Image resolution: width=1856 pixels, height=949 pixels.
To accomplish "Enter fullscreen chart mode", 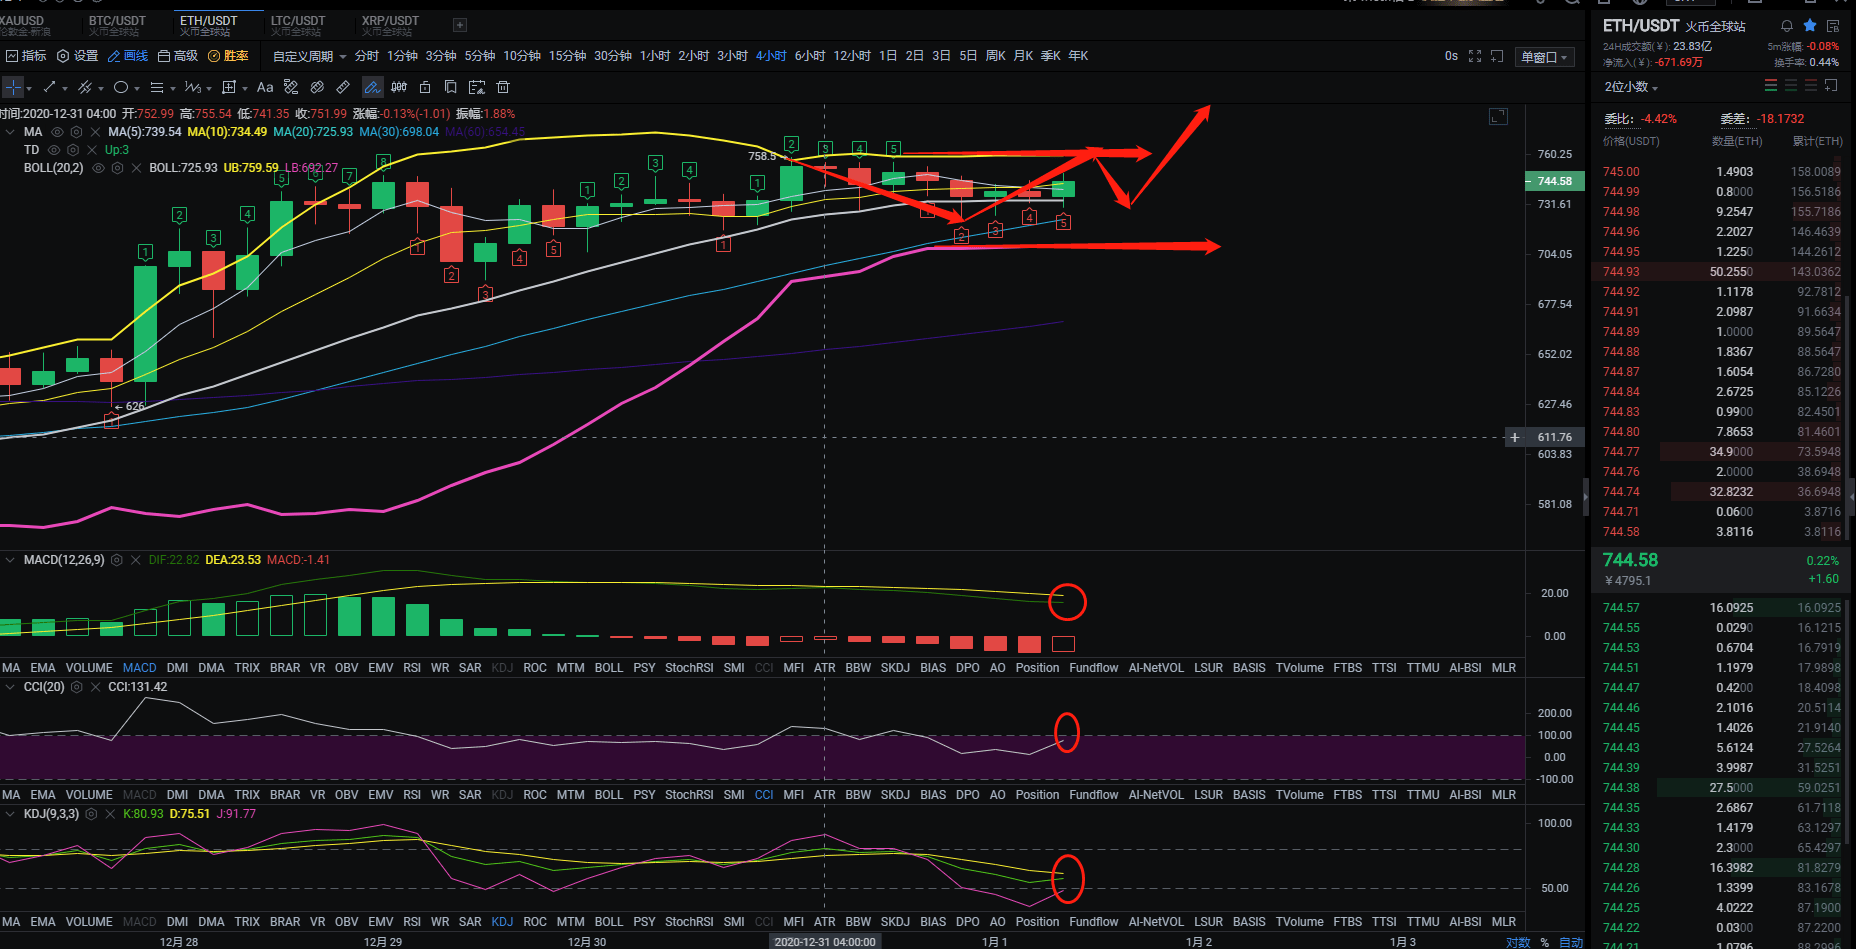I will click(1475, 56).
